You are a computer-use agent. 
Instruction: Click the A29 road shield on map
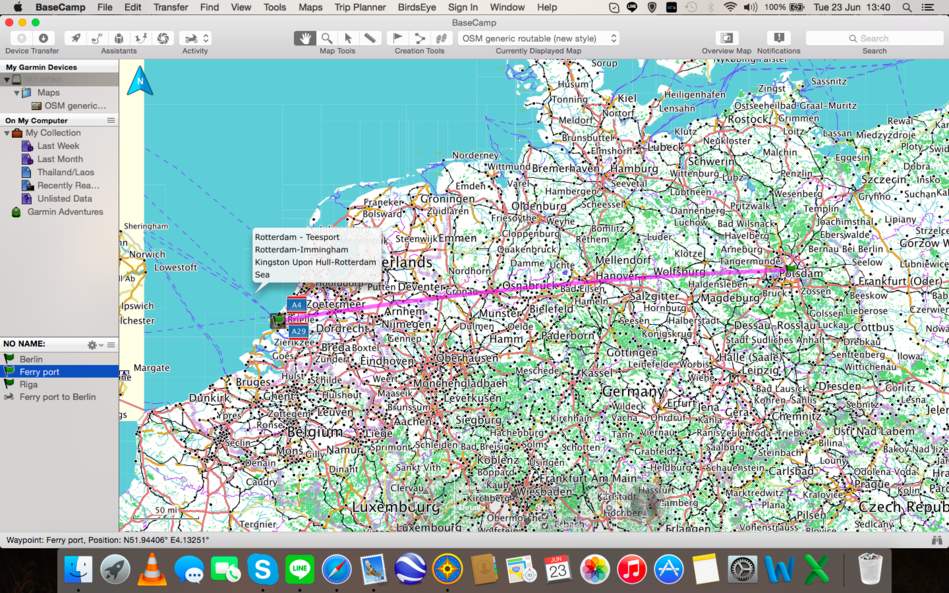[x=298, y=332]
